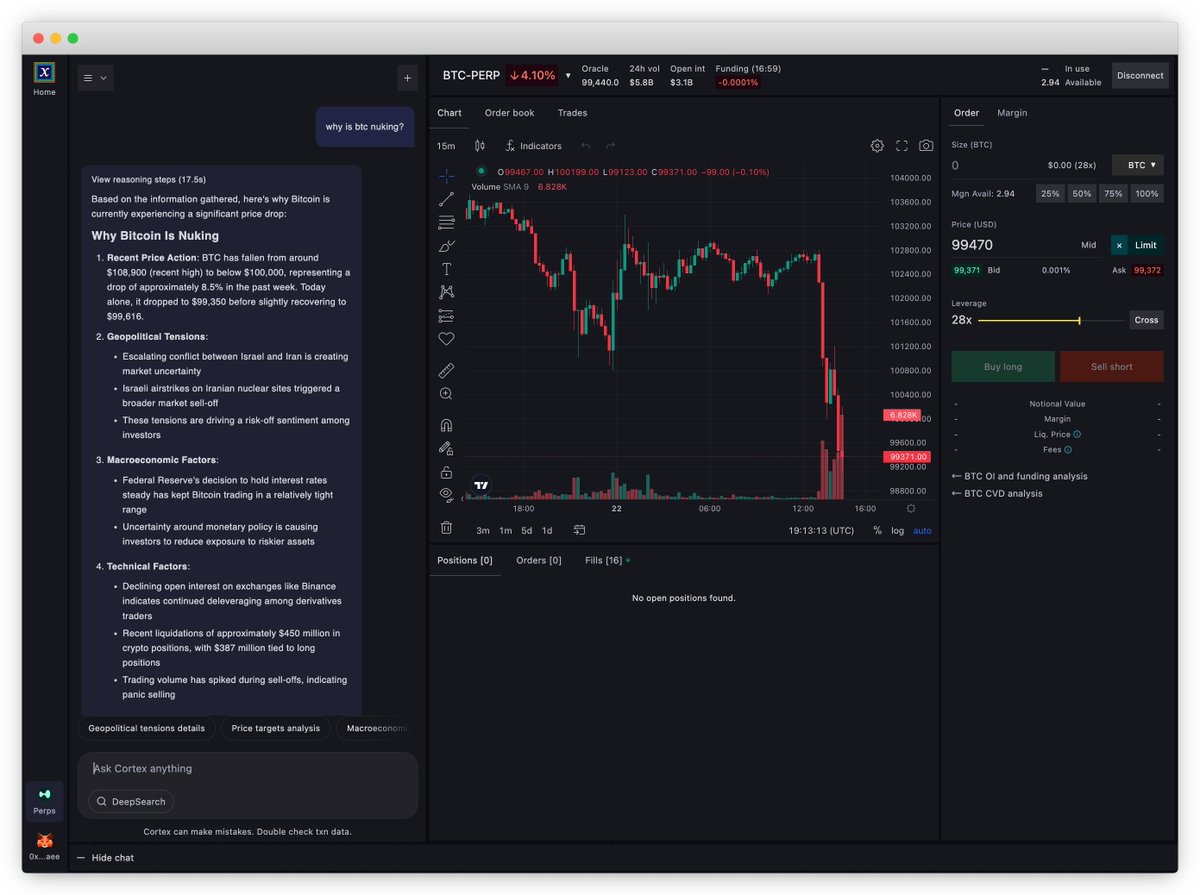Enable DeepSearch mode

pos(130,801)
